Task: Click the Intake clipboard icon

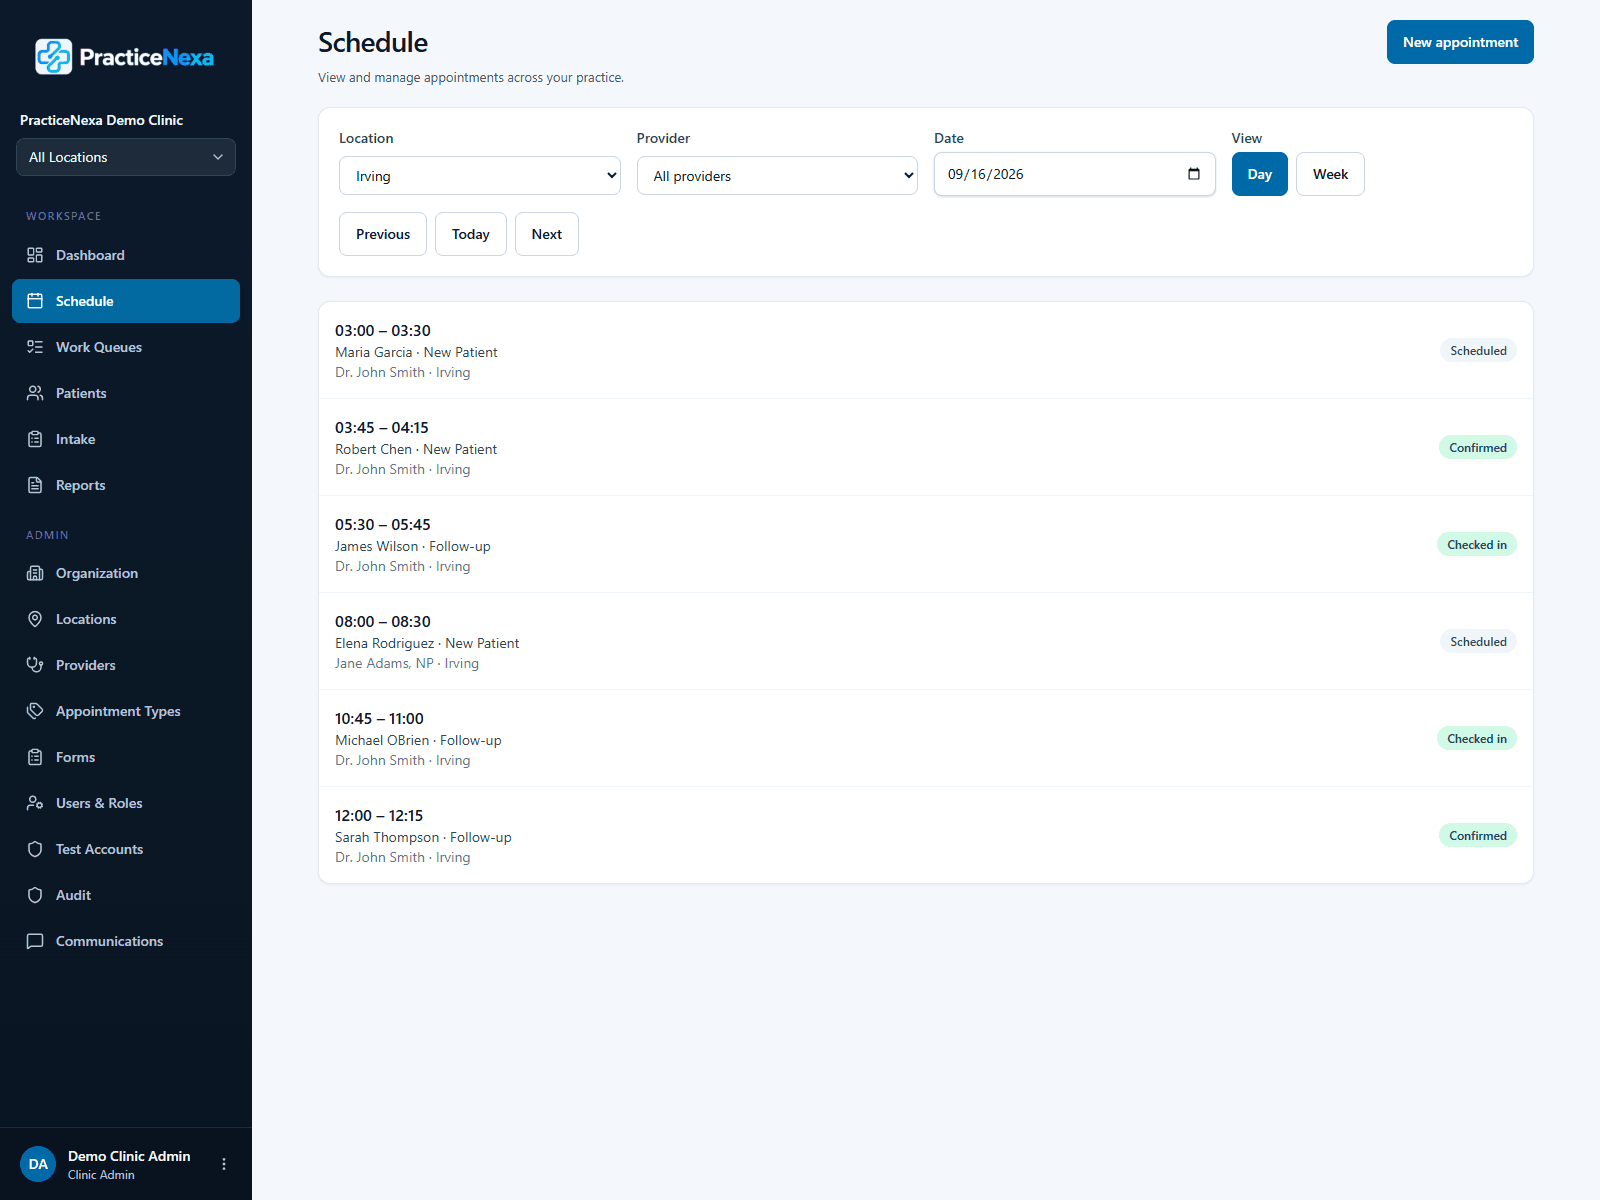Action: 35,439
